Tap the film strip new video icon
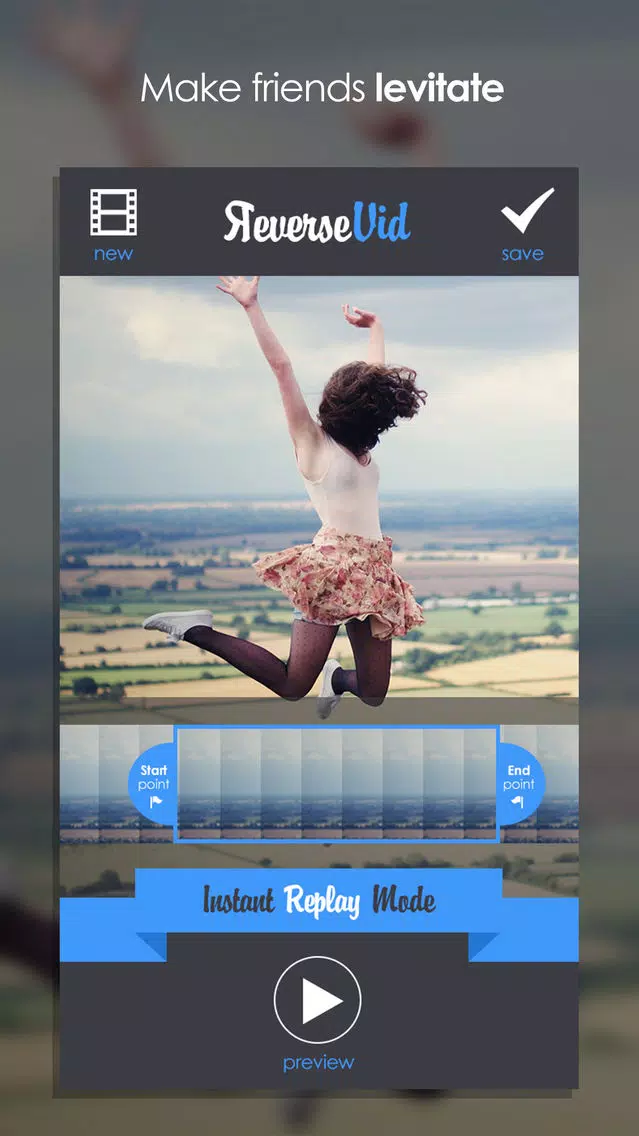The height and width of the screenshot is (1136, 639). click(x=113, y=212)
